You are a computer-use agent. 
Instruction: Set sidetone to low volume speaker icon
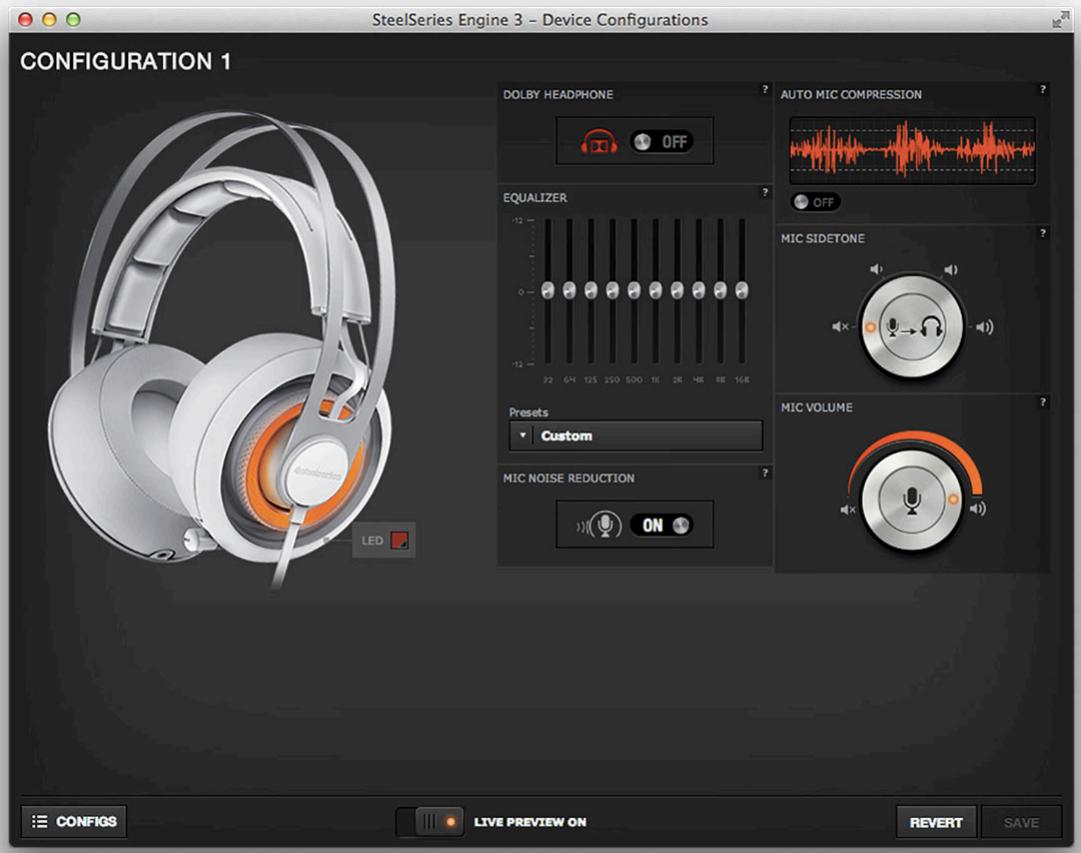click(876, 269)
